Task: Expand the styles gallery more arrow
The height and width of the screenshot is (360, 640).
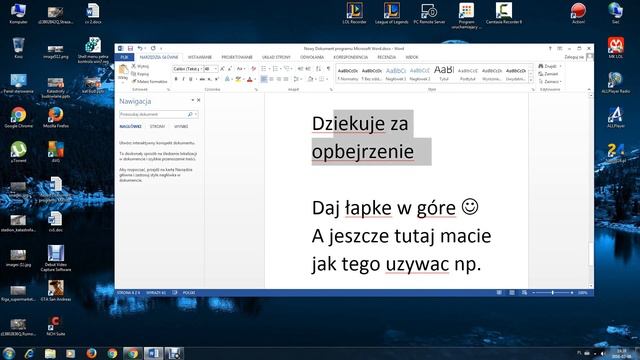Action: tap(531, 81)
